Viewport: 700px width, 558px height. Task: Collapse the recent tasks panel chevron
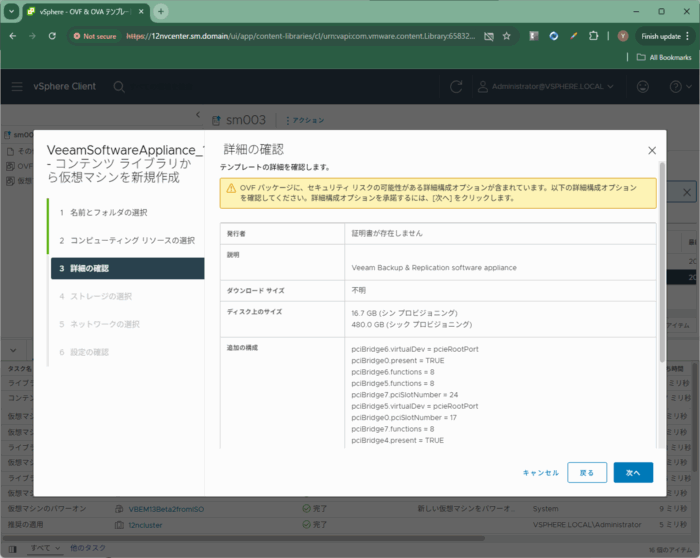[x=13, y=350]
